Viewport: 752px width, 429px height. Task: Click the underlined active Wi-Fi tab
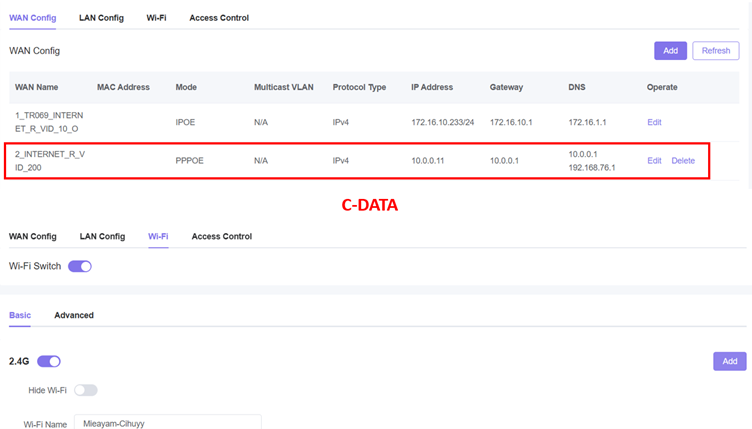(158, 236)
